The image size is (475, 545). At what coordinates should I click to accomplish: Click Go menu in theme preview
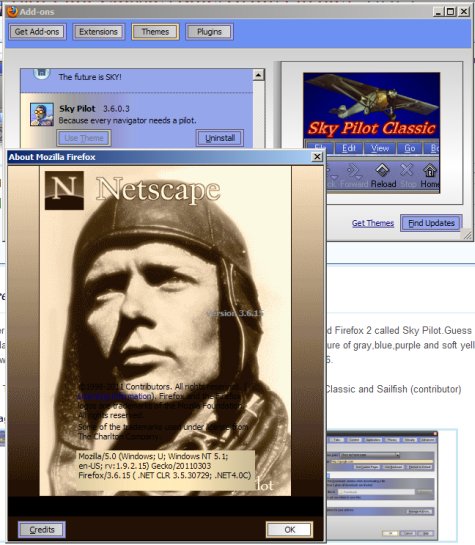(409, 148)
